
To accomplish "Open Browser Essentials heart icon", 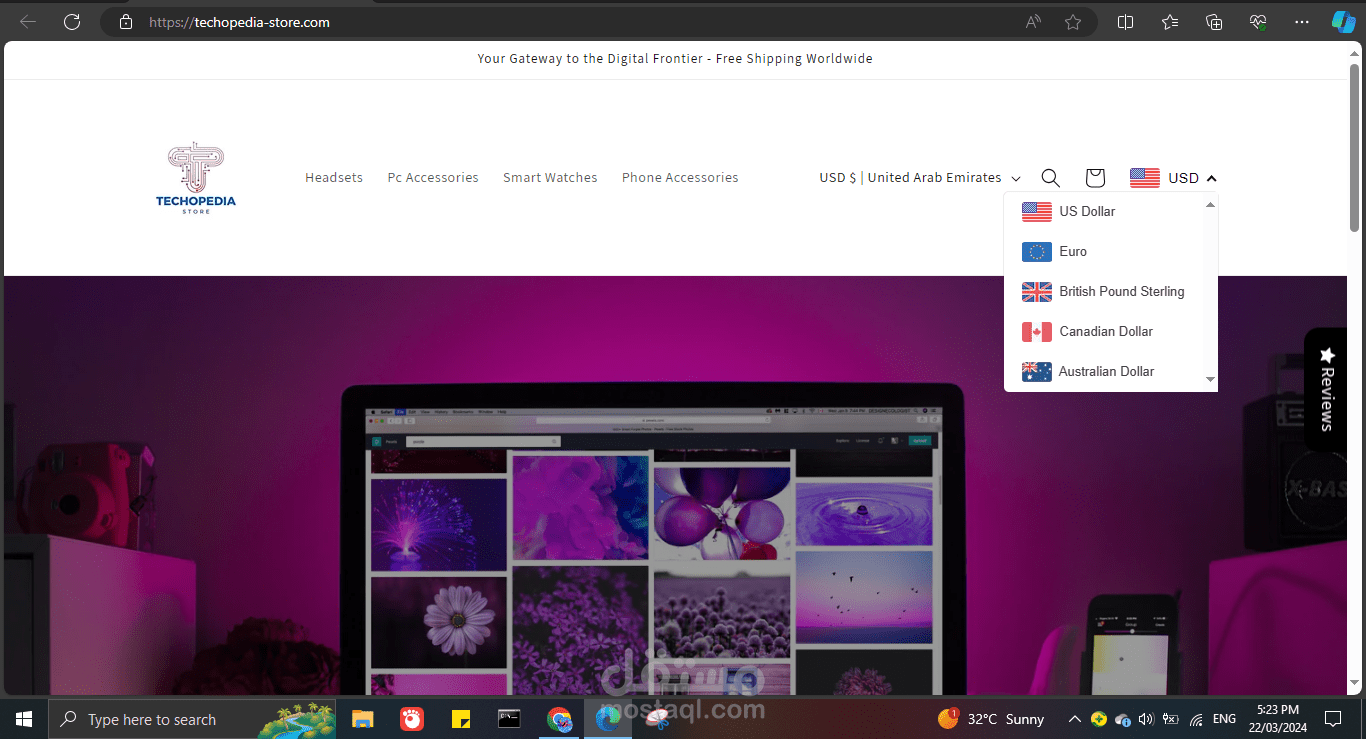I will [1258, 22].
